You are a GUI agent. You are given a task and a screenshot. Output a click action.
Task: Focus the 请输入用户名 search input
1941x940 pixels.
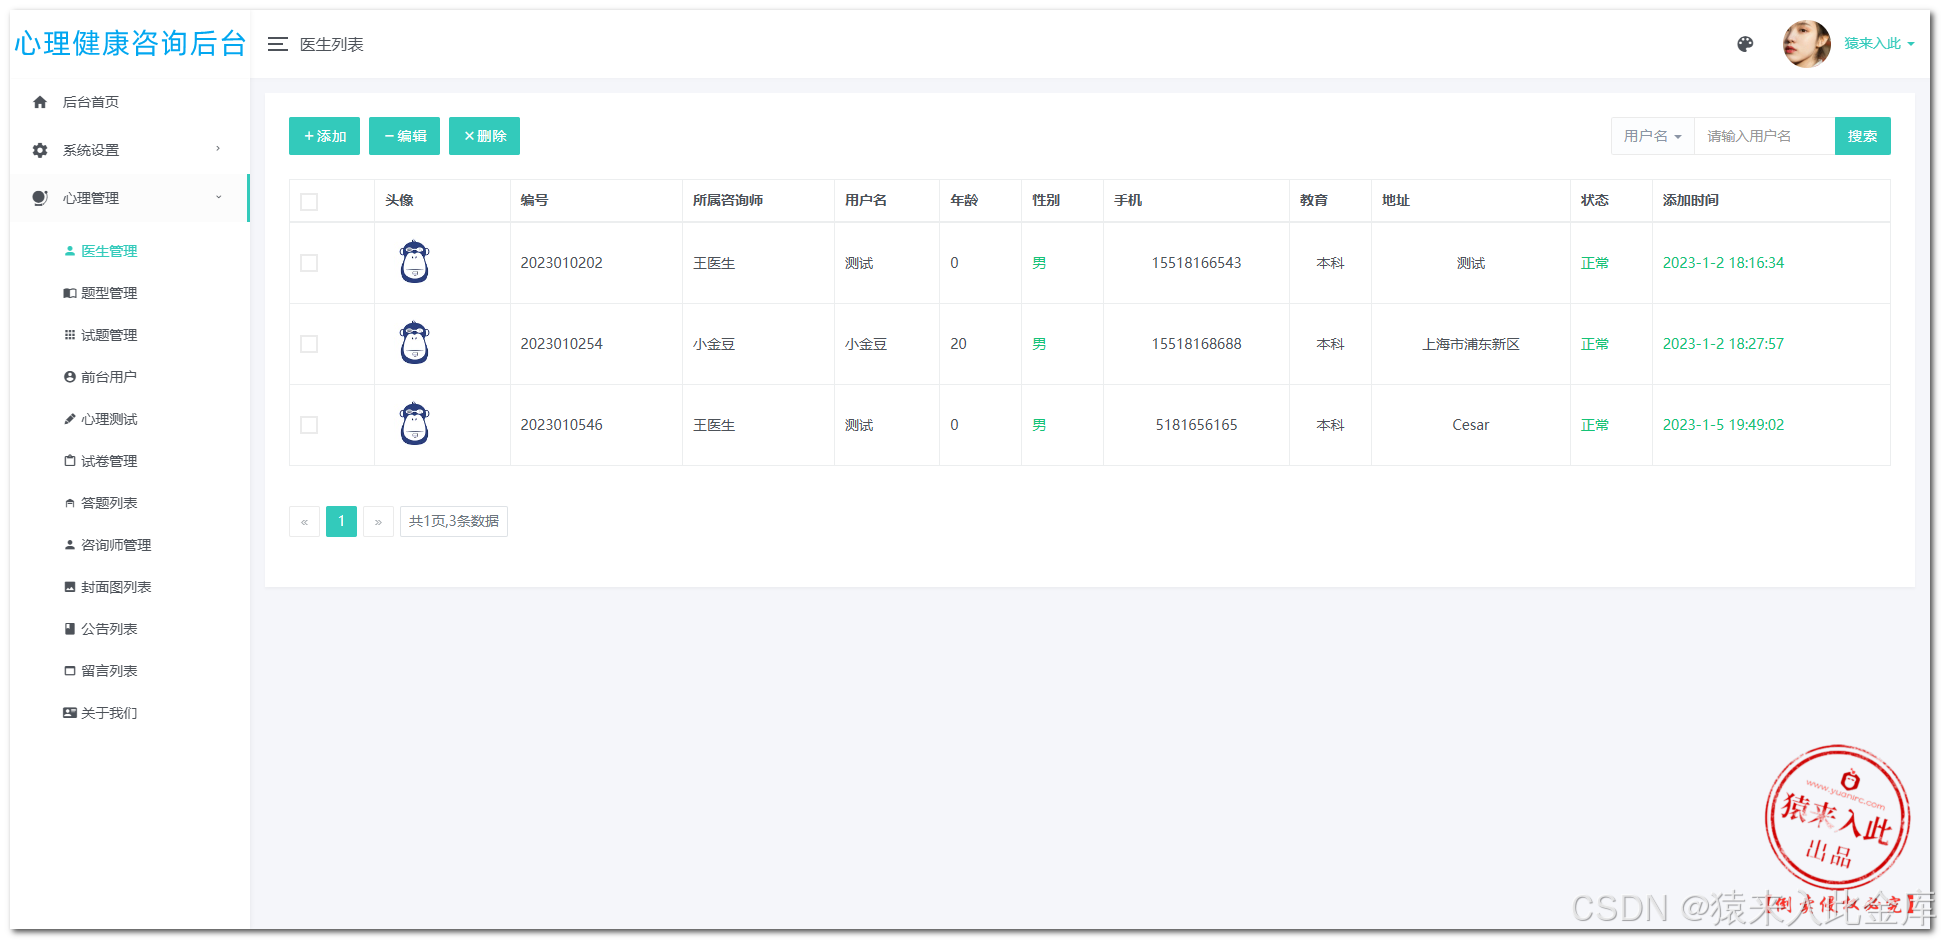click(1764, 136)
